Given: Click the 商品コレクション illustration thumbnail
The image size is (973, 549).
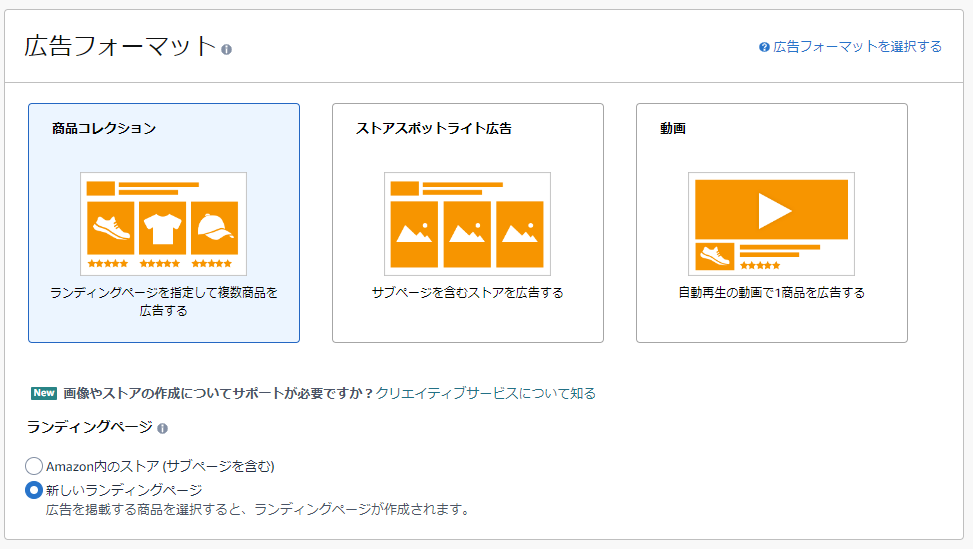Looking at the screenshot, I should tap(163, 224).
